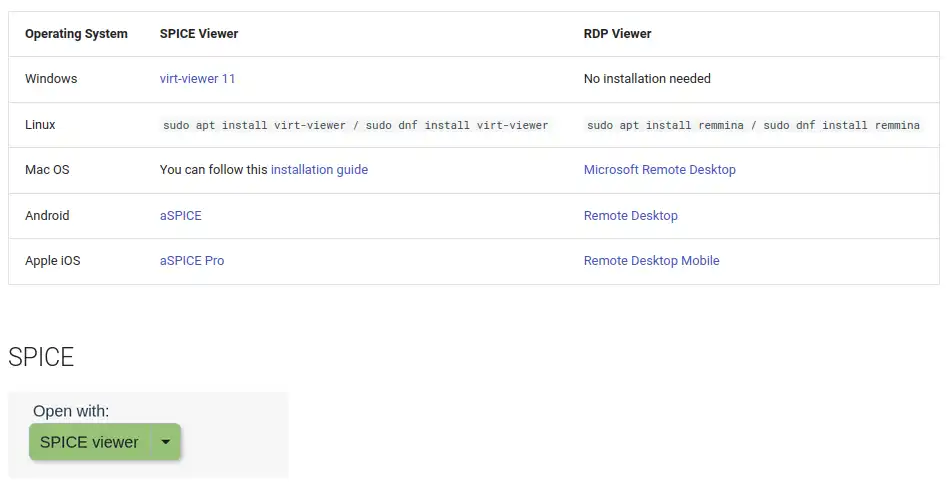
Task: Click the SPICE section heading
Action: [x=41, y=357]
